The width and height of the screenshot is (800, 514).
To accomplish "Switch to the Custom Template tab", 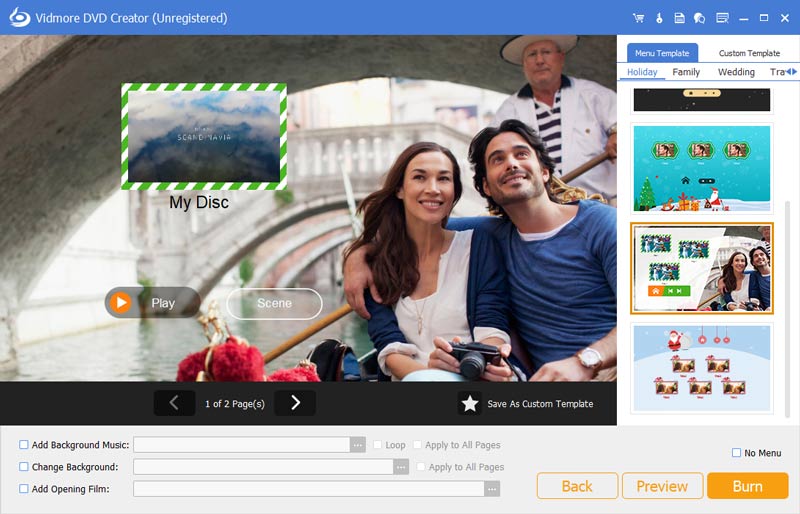I will point(749,53).
